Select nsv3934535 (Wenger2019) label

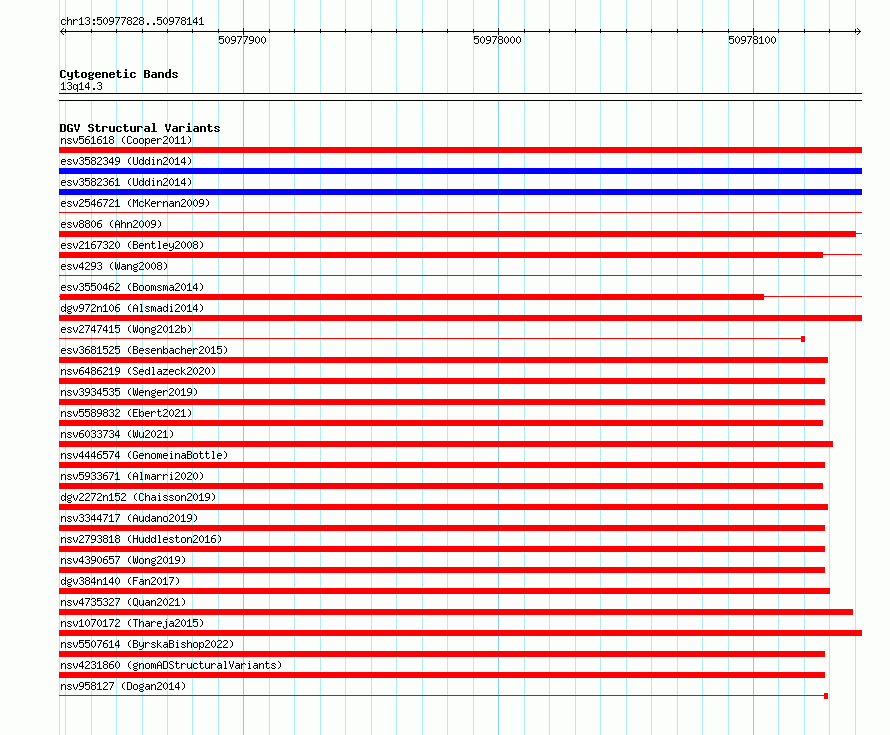[x=129, y=392]
